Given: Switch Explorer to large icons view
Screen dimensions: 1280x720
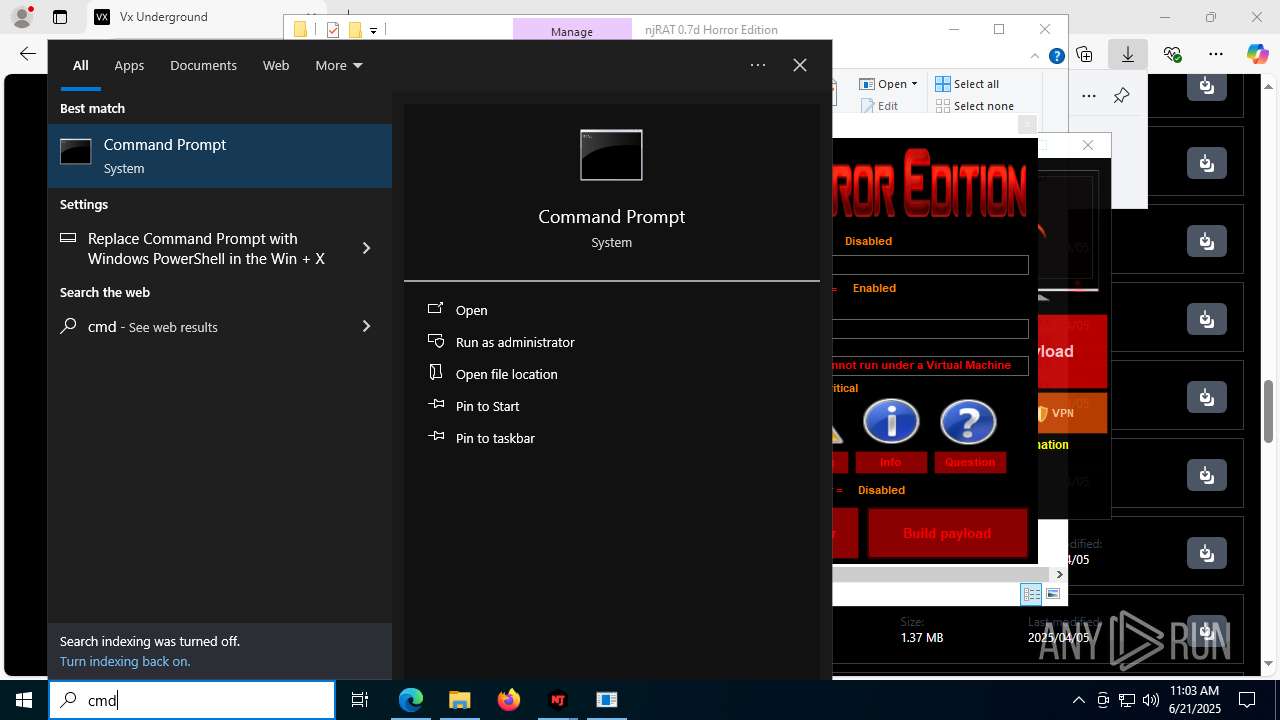Looking at the screenshot, I should [1052, 594].
